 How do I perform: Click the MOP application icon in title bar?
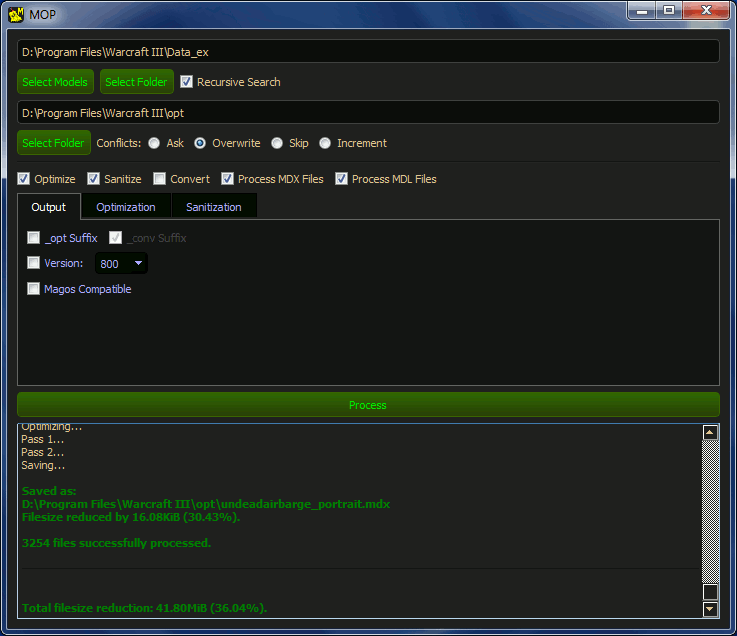16,14
